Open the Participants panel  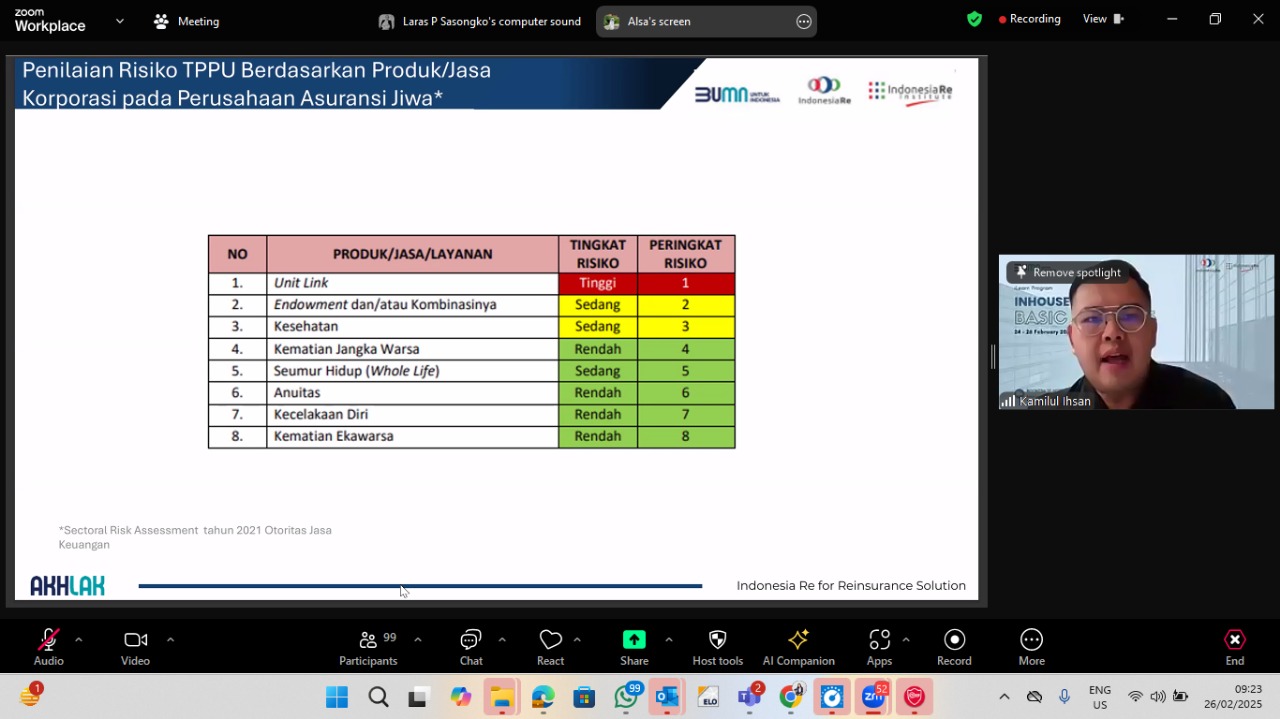(368, 640)
